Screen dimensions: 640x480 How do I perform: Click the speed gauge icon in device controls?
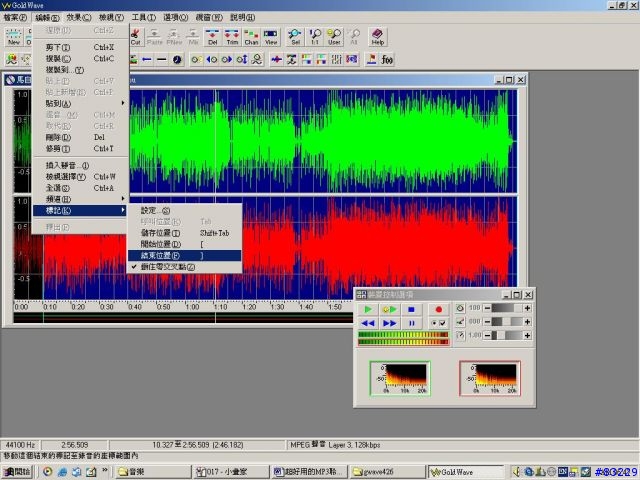point(460,335)
